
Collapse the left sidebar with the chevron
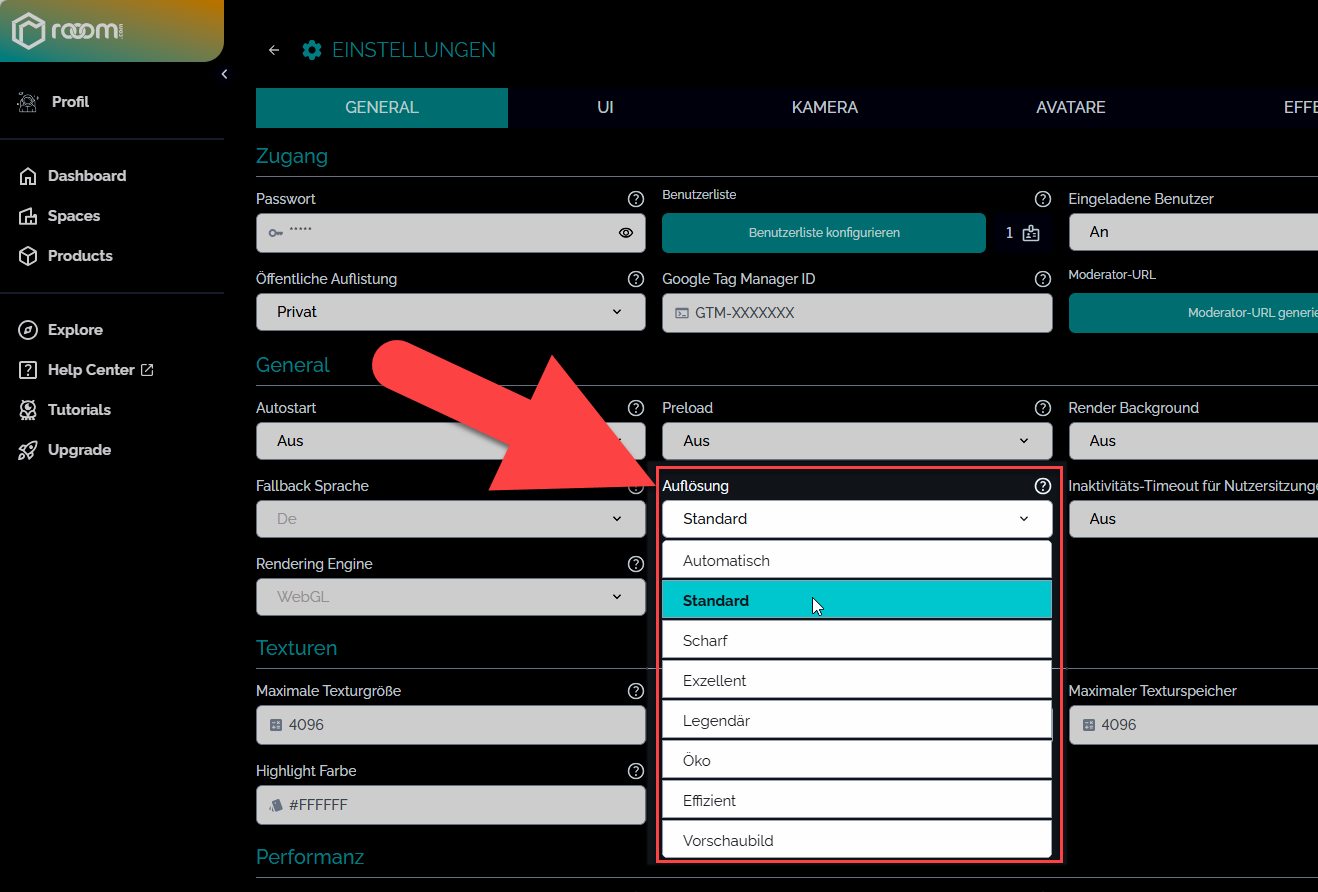[224, 74]
